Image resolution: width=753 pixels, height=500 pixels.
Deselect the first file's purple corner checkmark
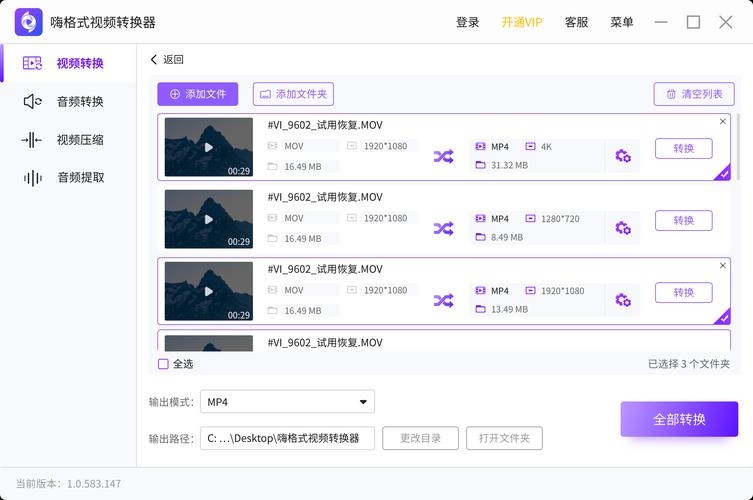coord(723,174)
